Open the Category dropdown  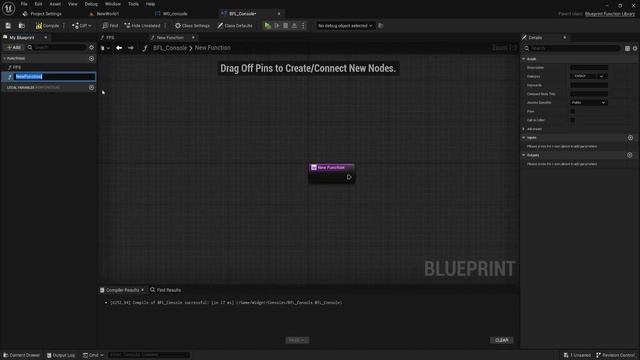(589, 76)
